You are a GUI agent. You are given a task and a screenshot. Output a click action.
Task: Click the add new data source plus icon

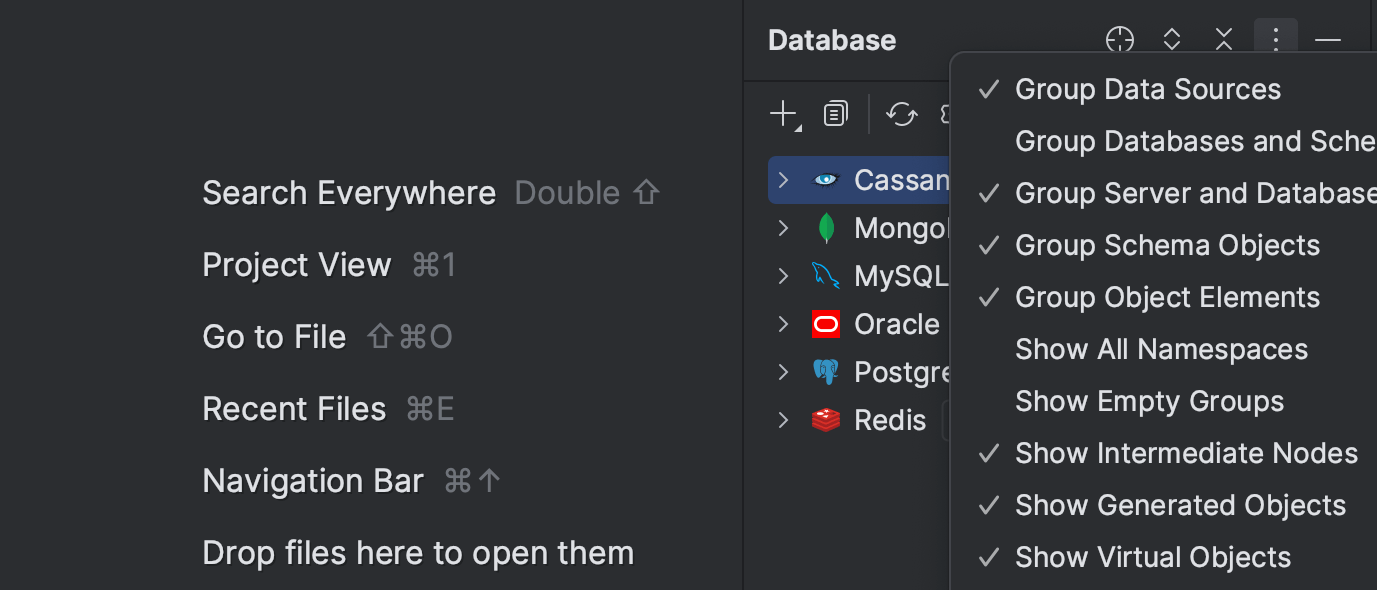tap(783, 113)
